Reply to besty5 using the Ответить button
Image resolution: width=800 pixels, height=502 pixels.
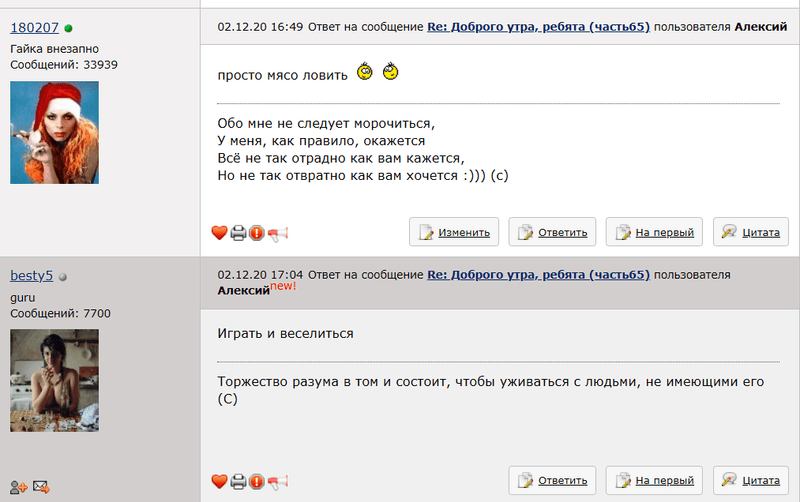tap(553, 480)
